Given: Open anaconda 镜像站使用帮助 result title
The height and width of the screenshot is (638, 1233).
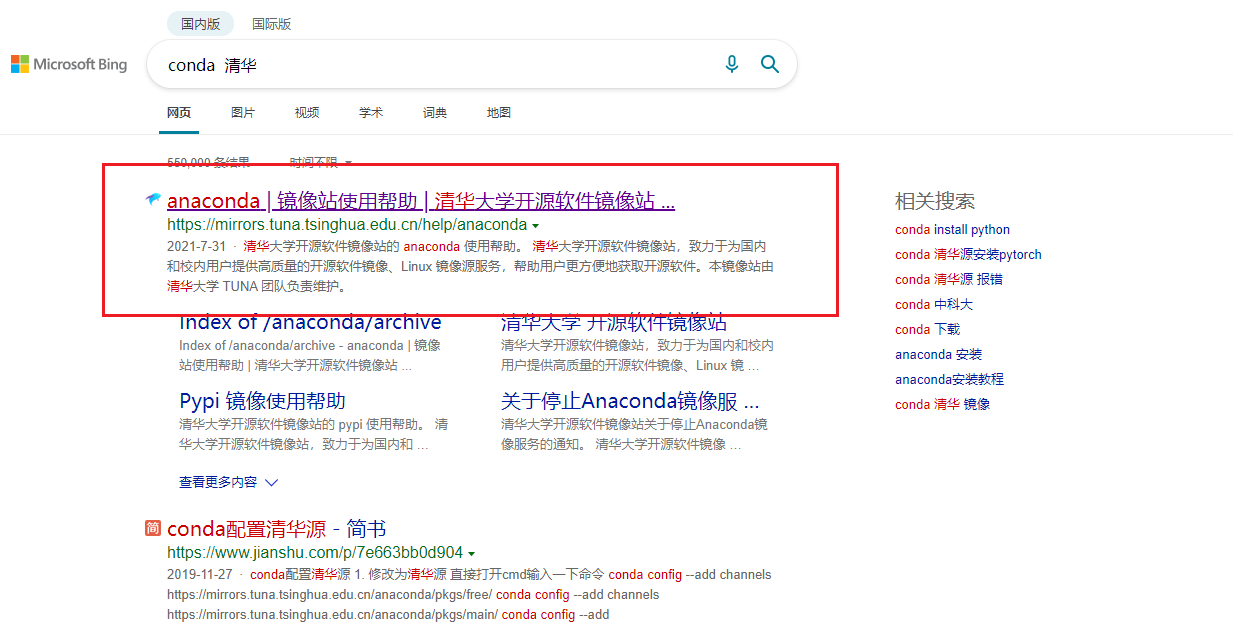Looking at the screenshot, I should [x=421, y=201].
